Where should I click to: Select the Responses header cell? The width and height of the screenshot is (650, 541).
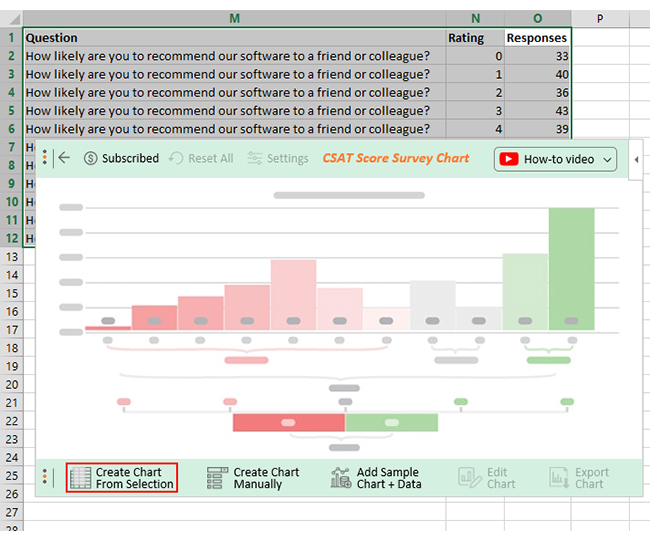point(538,38)
